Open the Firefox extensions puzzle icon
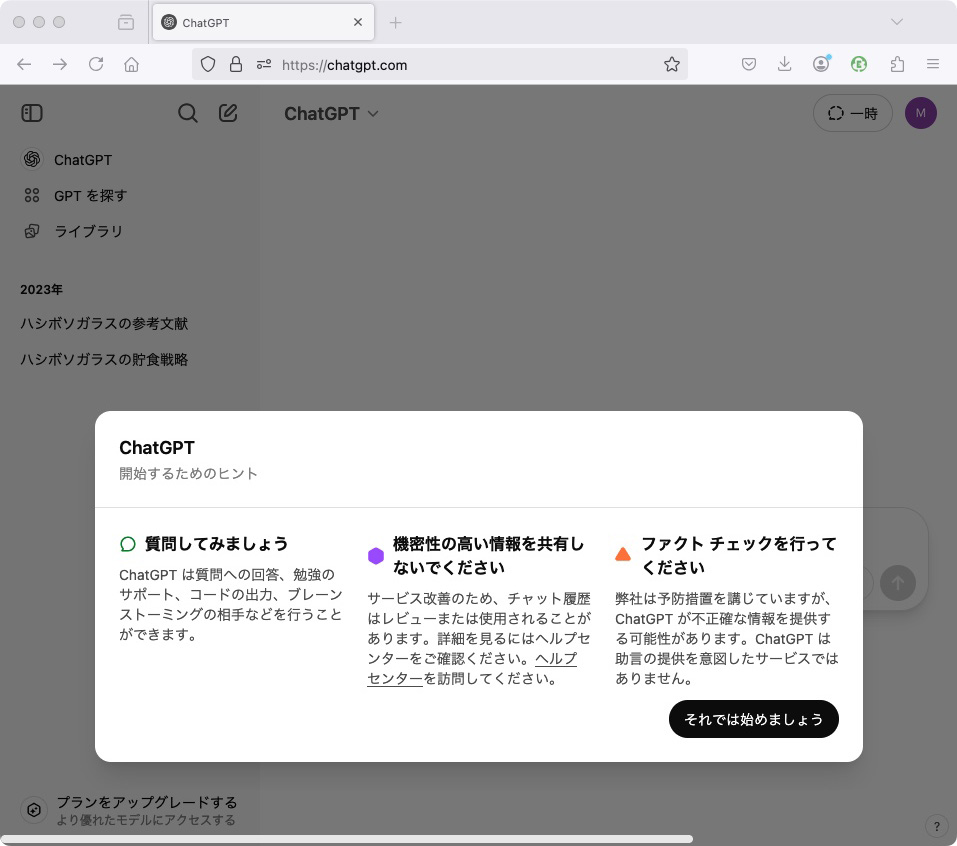Viewport: 957px width, 846px height. tap(897, 64)
